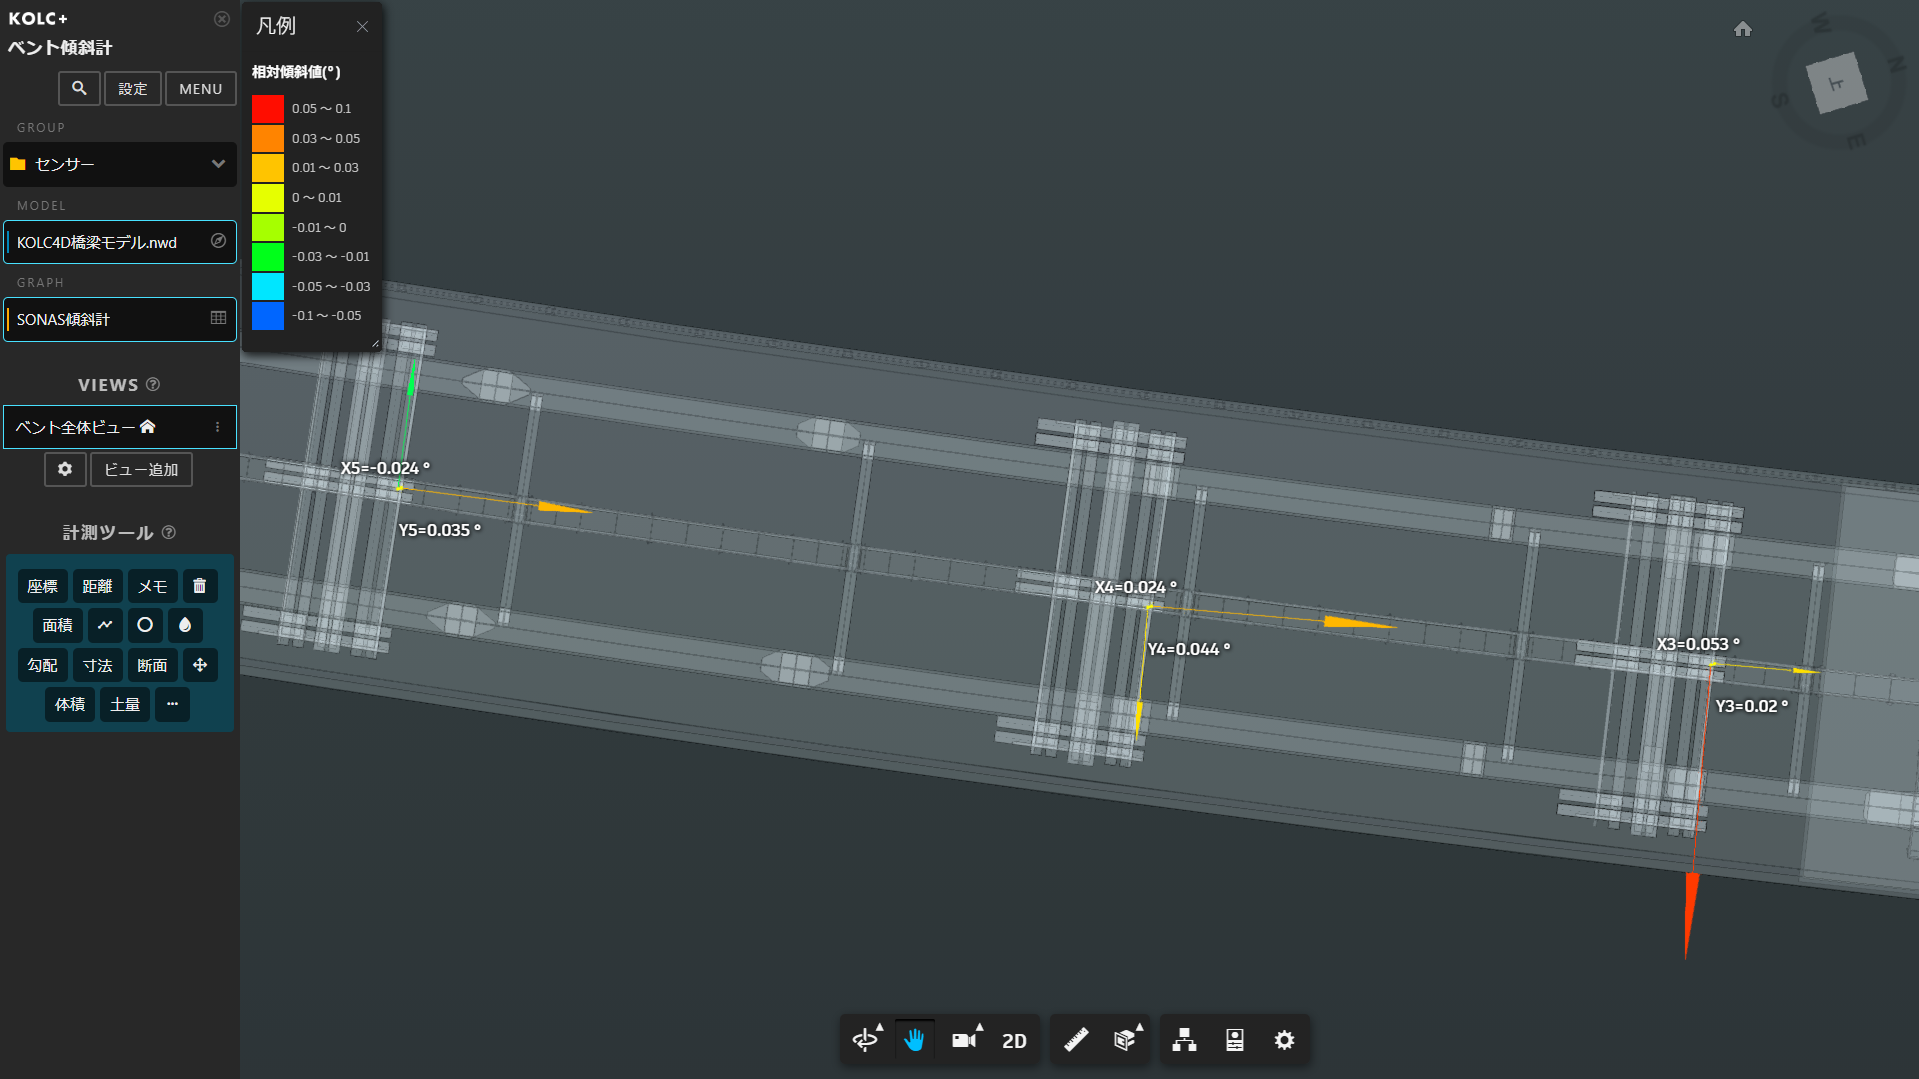Click the ビュー追加 button
Viewport: 1919px width, 1079px height.
pos(141,469)
